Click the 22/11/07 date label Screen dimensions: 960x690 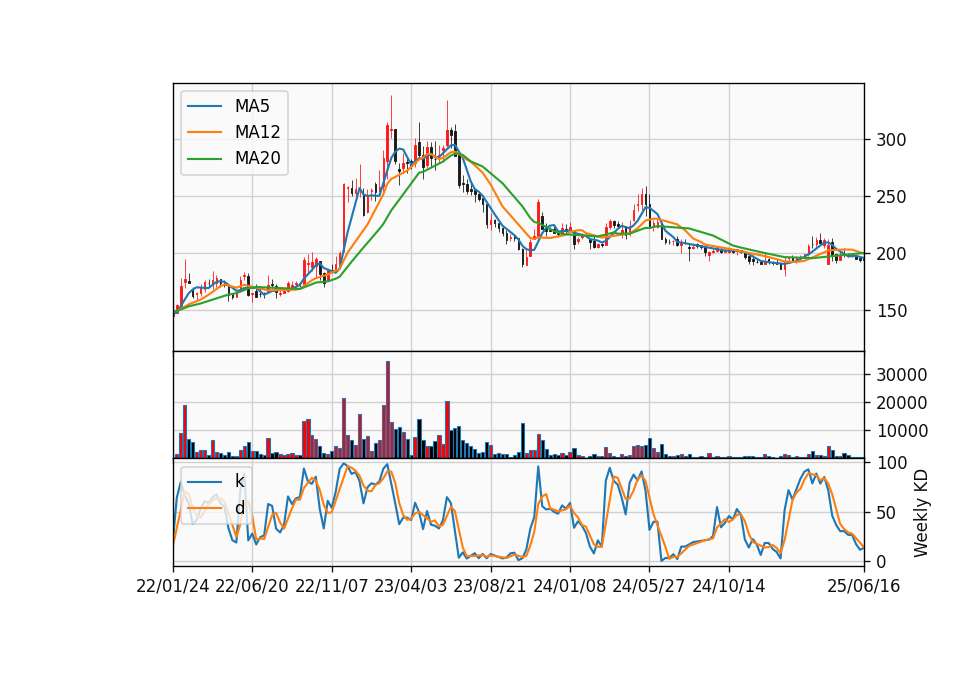[x=332, y=586]
